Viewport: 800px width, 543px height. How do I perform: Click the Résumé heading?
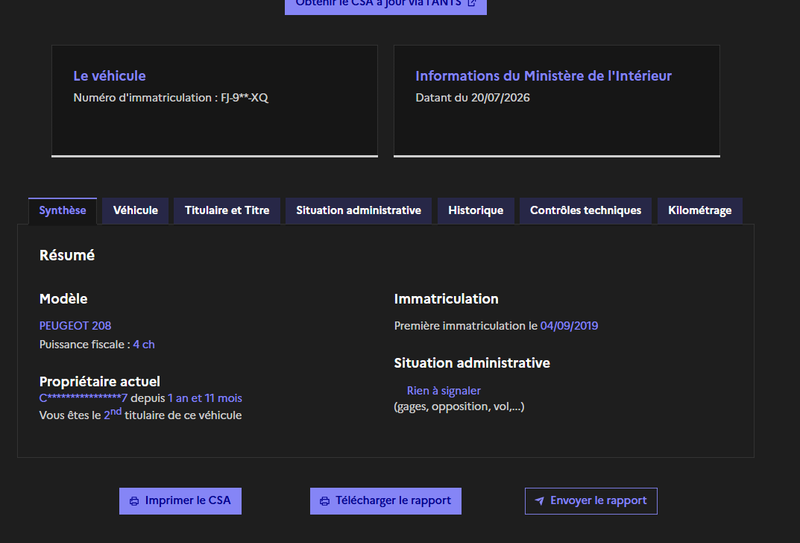(67, 255)
